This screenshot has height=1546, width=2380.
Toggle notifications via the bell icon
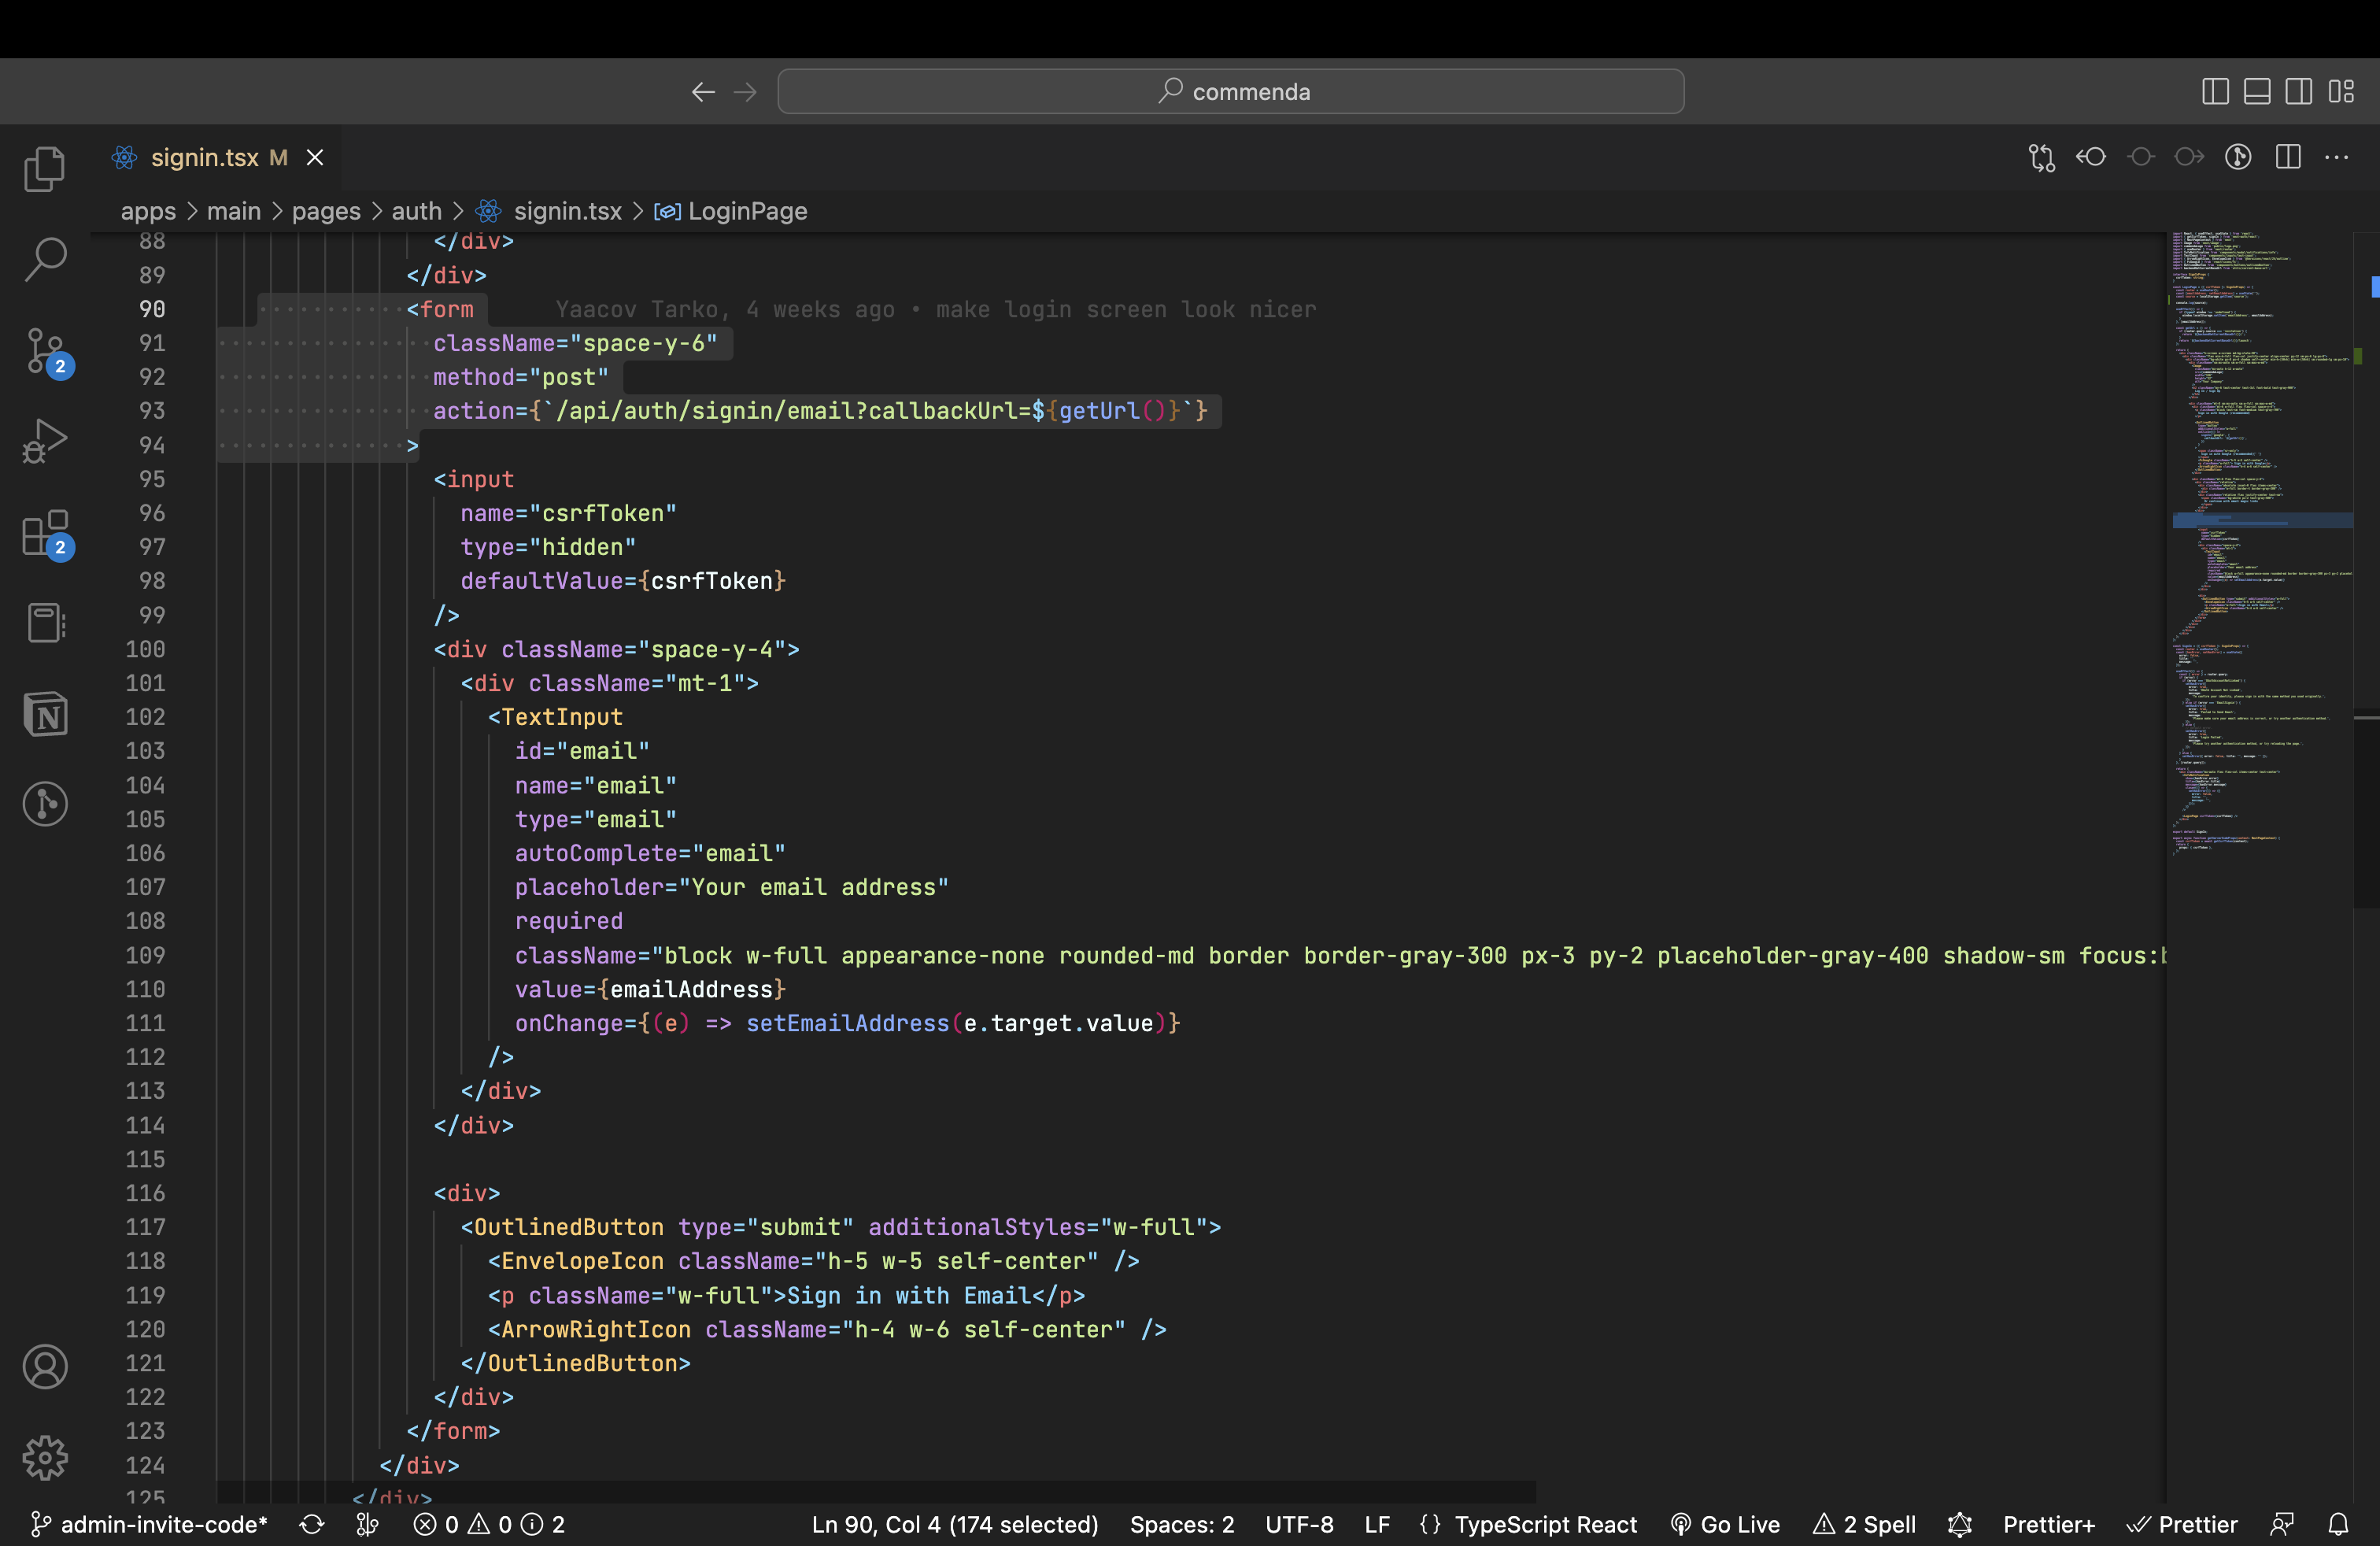click(2339, 1524)
